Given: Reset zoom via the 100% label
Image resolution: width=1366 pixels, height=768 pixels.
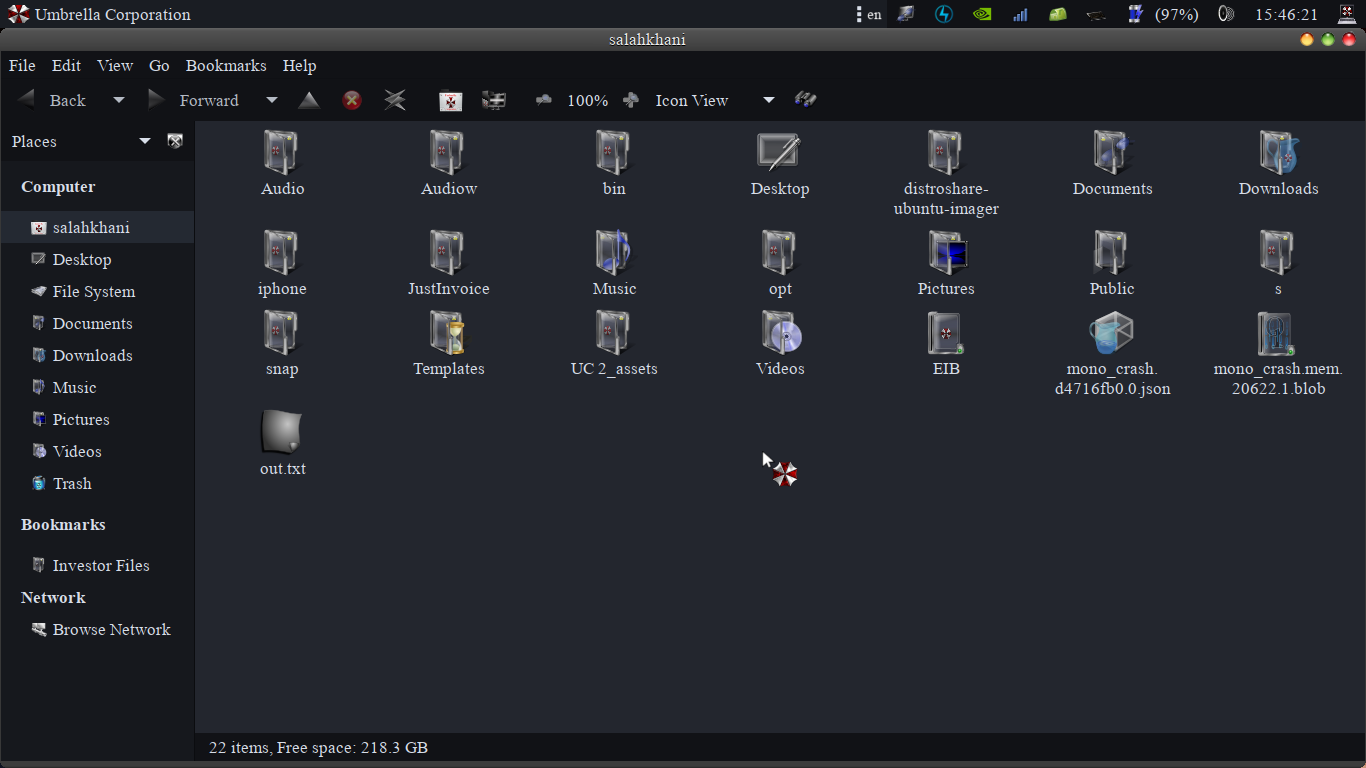Looking at the screenshot, I should pos(587,100).
